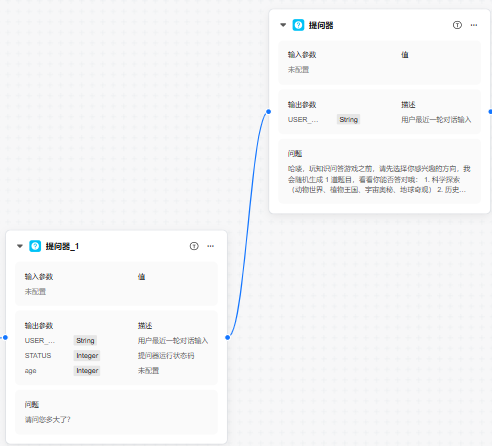This screenshot has height=446, width=492.
Task: Select the blue connection line between nodes
Action: tap(248, 224)
